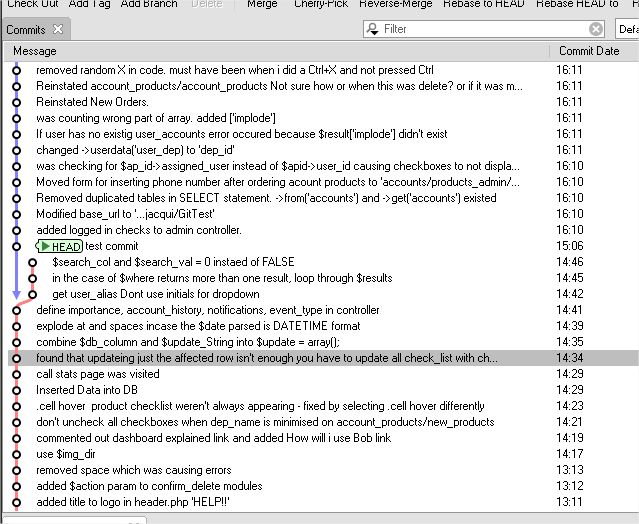
Task: Click the 14:46 commit date cell
Action: pyautogui.click(x=570, y=262)
